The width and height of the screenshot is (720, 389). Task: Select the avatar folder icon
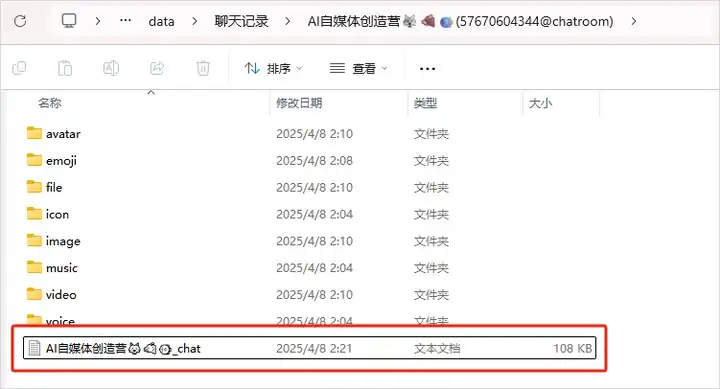pos(34,133)
